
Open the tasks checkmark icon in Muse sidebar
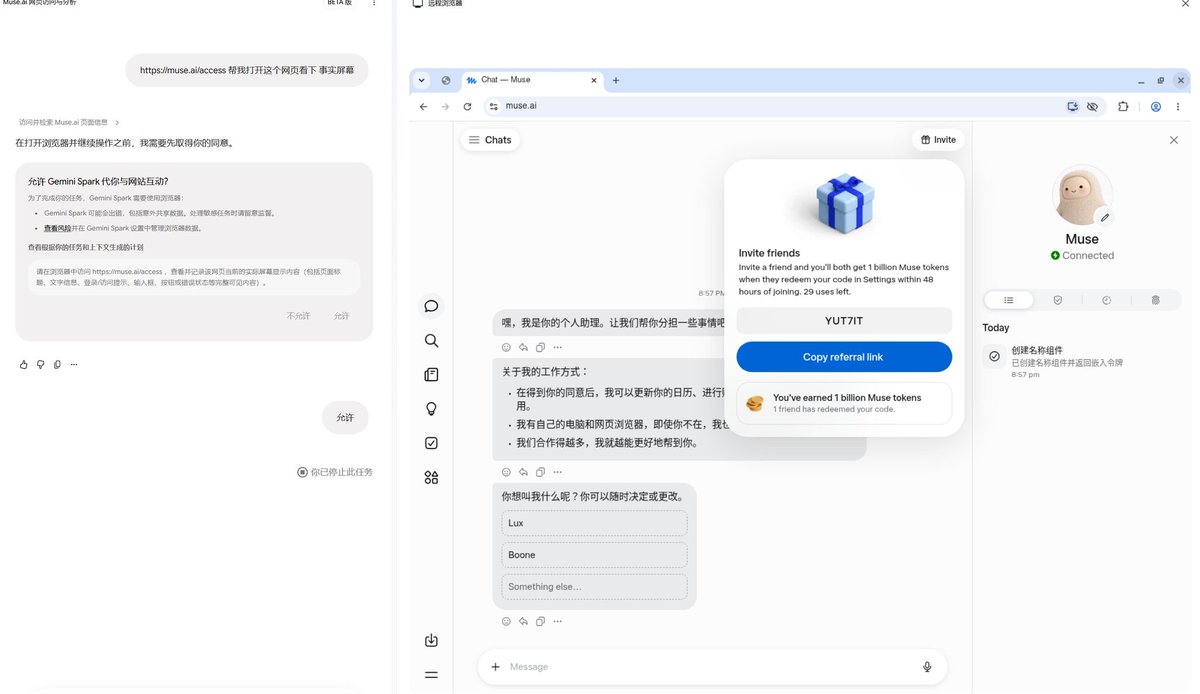[431, 443]
